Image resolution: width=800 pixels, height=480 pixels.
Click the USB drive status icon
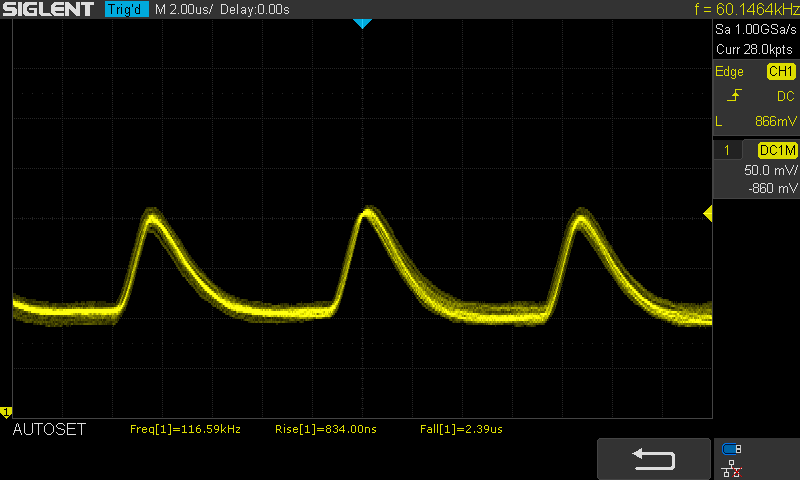click(x=732, y=449)
